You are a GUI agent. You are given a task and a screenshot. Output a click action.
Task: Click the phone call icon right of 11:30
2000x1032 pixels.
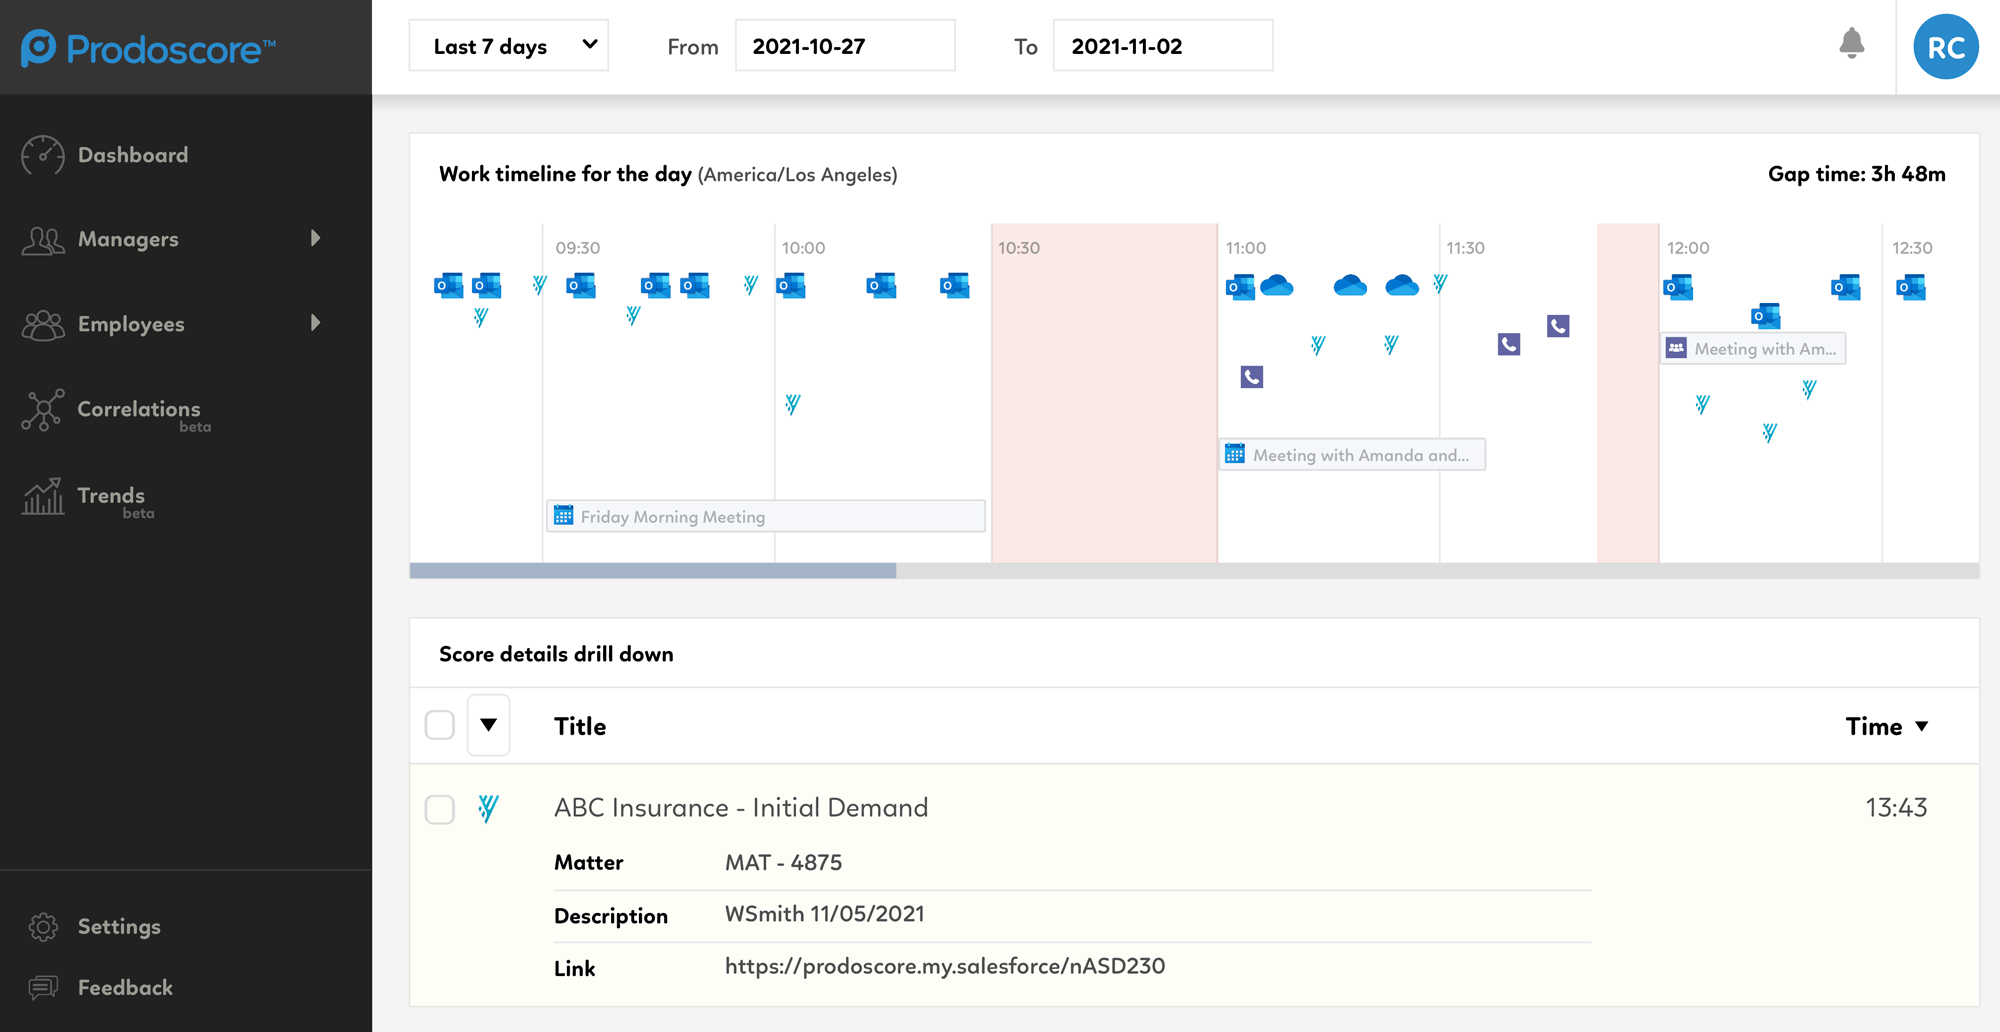point(1509,345)
